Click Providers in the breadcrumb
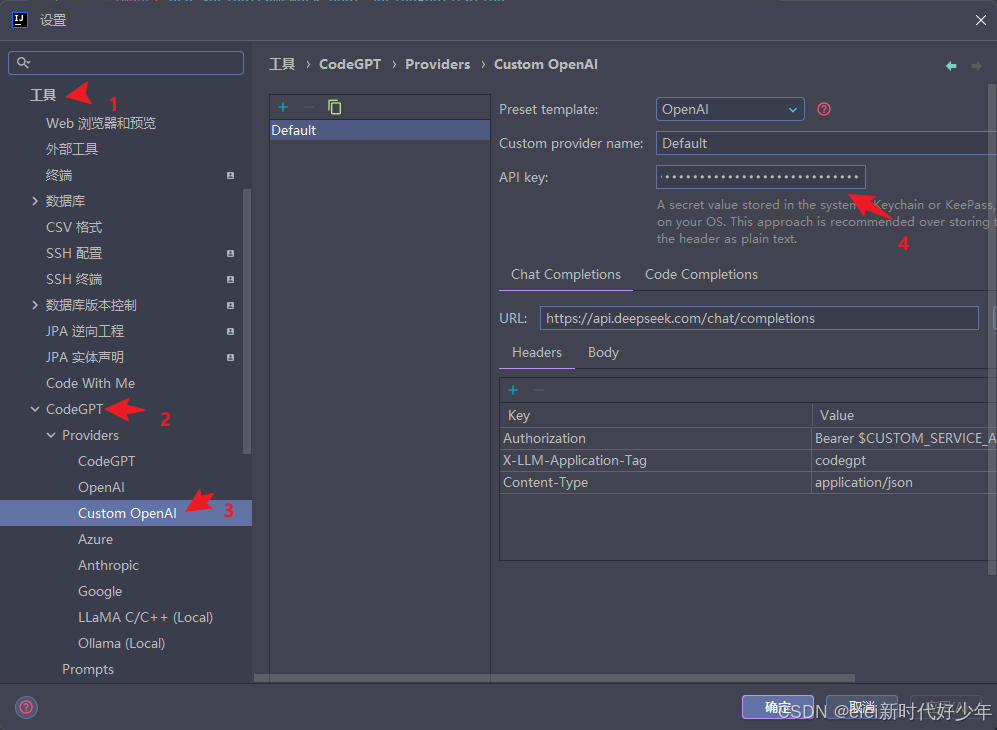Screen dimensions: 997x730 pyautogui.click(x=437, y=64)
